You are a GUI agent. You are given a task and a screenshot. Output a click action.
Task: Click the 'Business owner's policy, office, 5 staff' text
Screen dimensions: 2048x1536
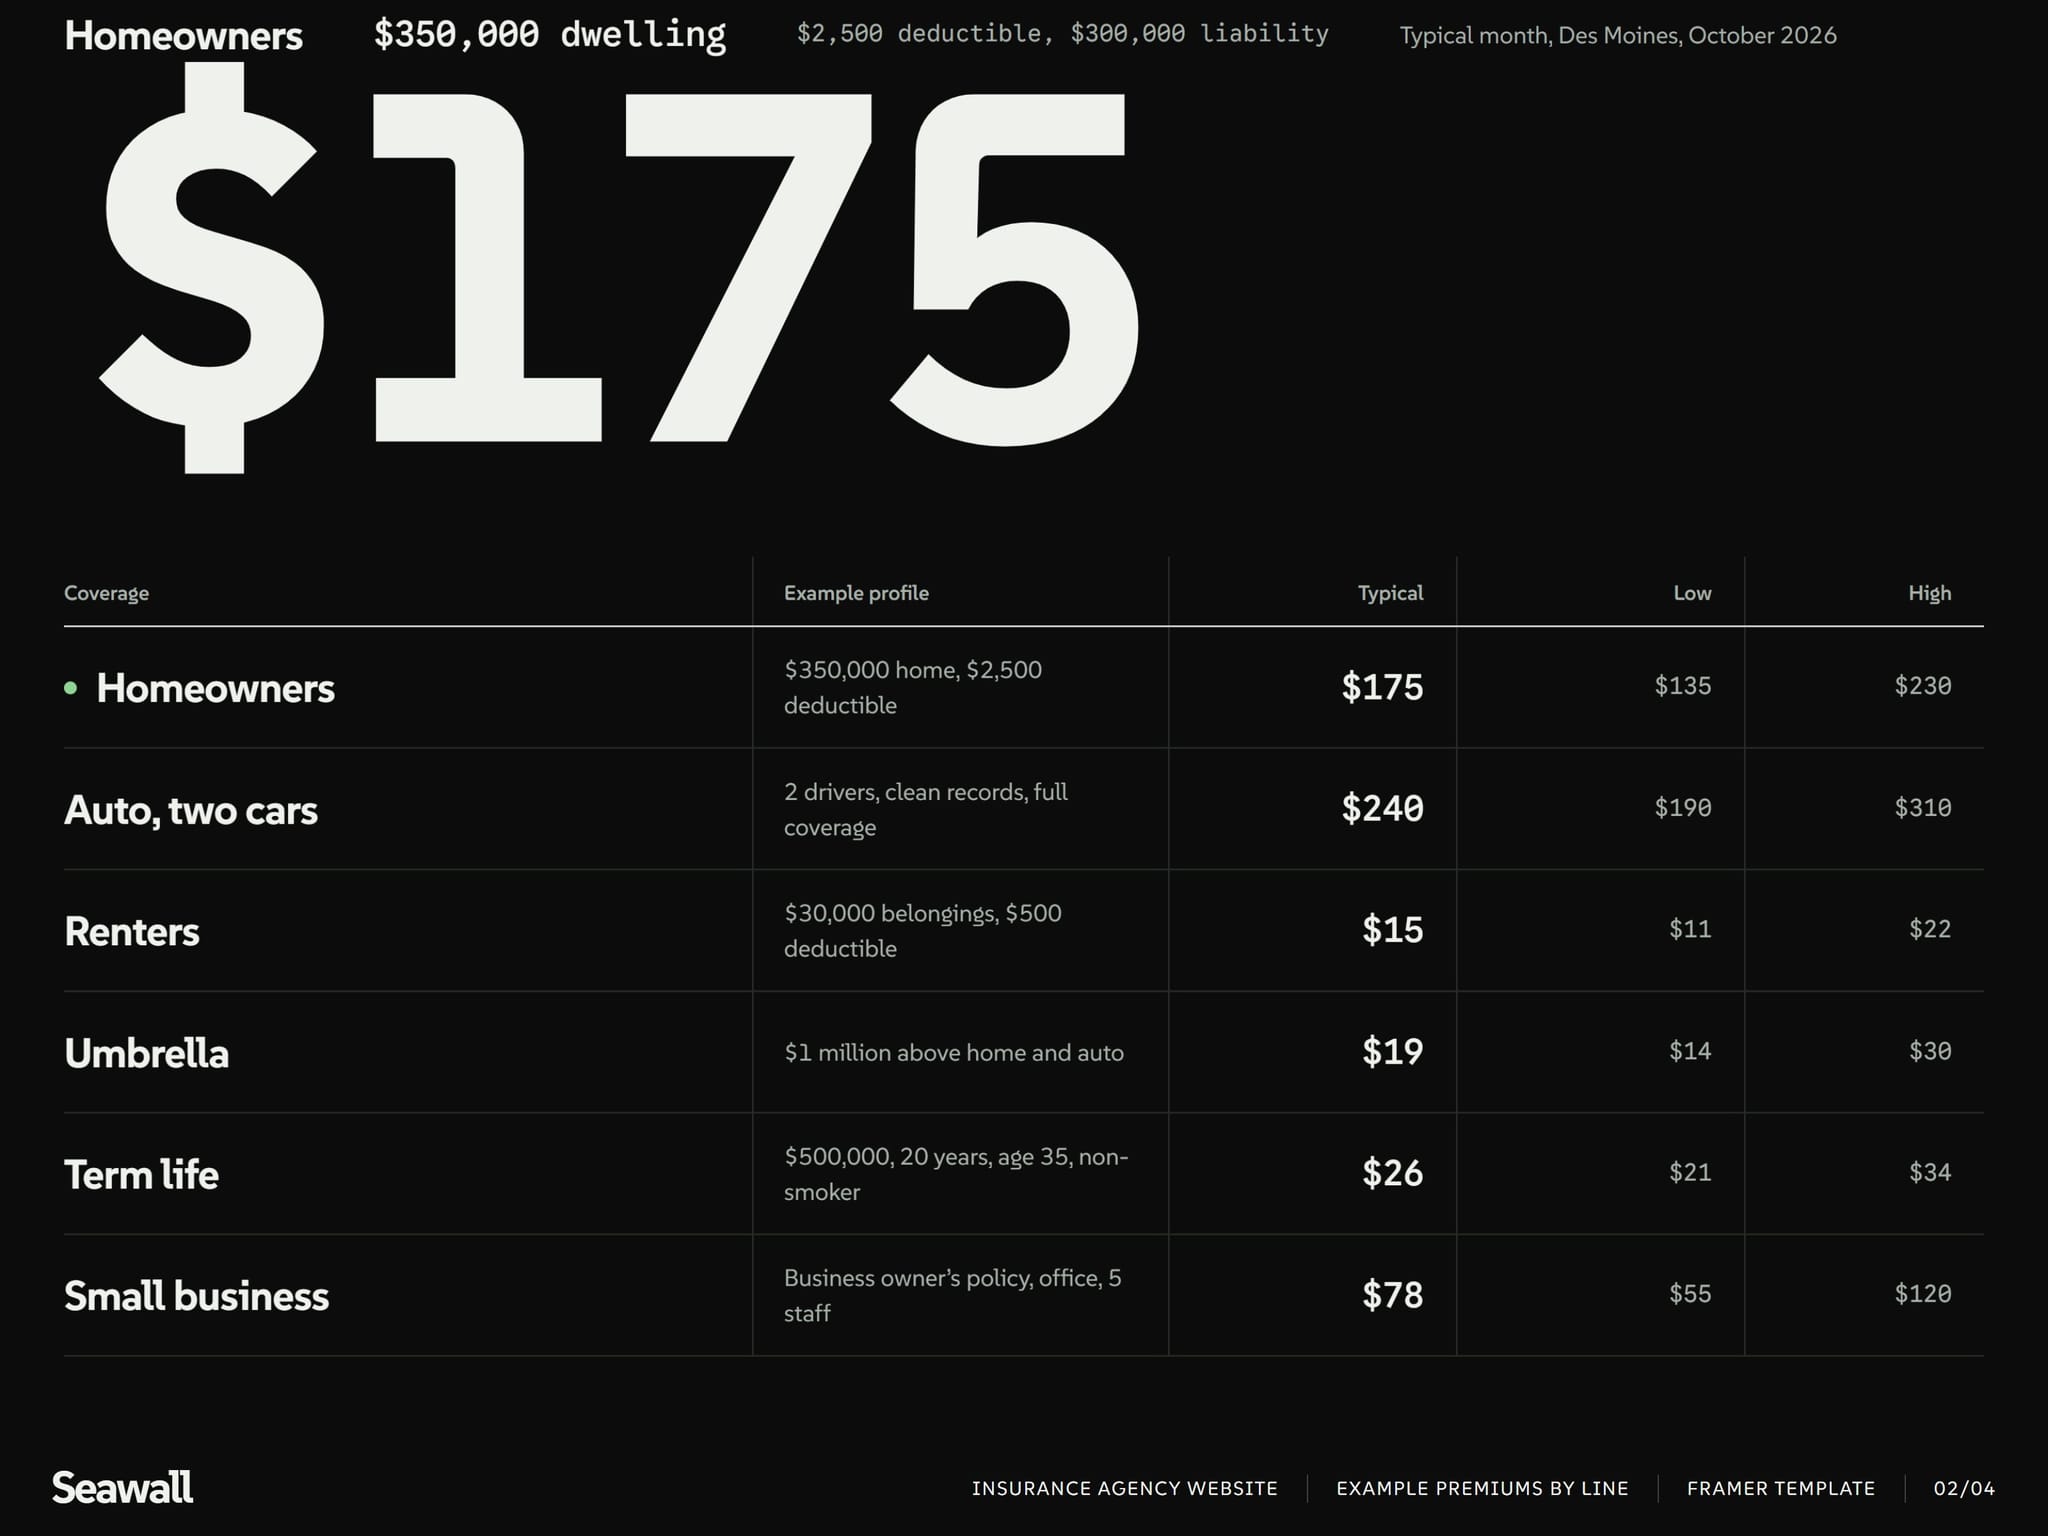[953, 1295]
